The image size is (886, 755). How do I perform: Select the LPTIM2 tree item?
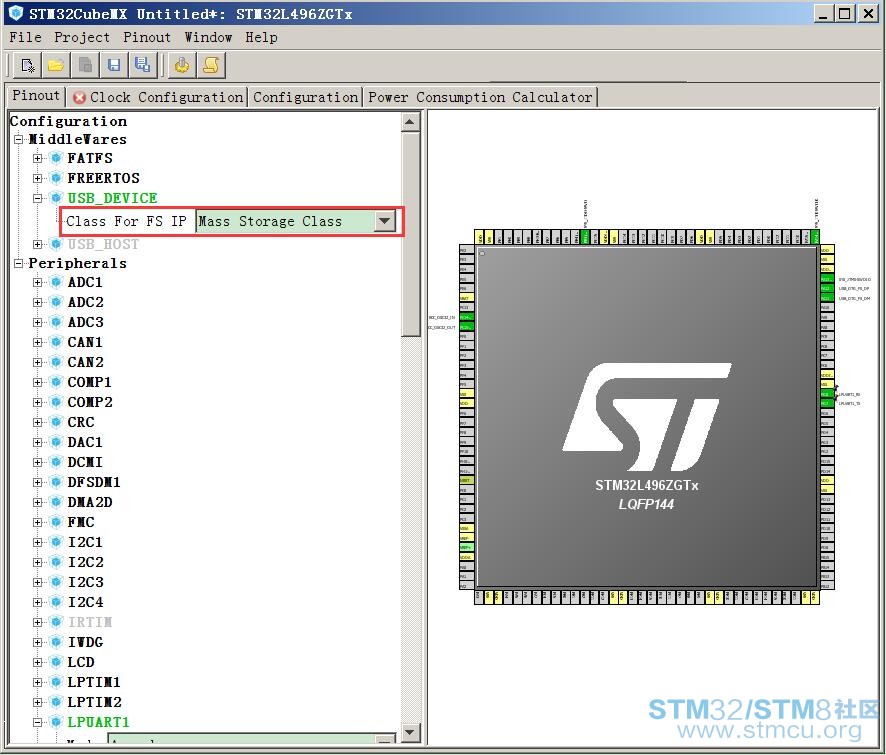(94, 702)
